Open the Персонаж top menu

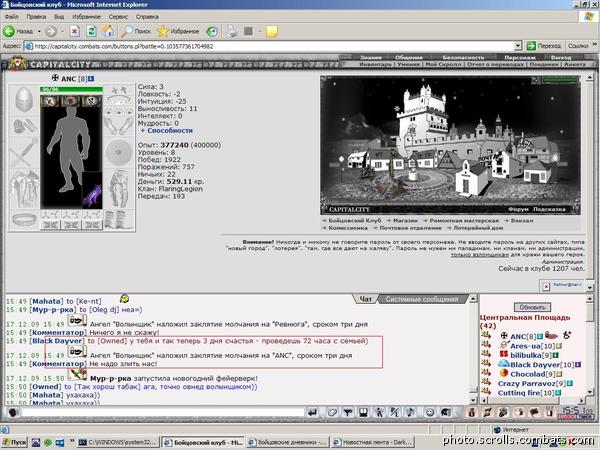[520, 57]
